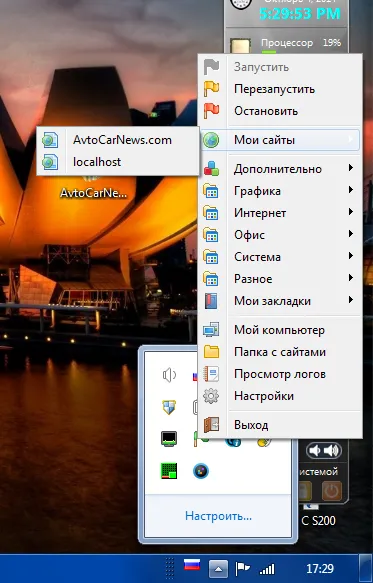Viewport: 373px width, 583px height.
Task: Click the Настройки gear icon
Action: click(211, 396)
